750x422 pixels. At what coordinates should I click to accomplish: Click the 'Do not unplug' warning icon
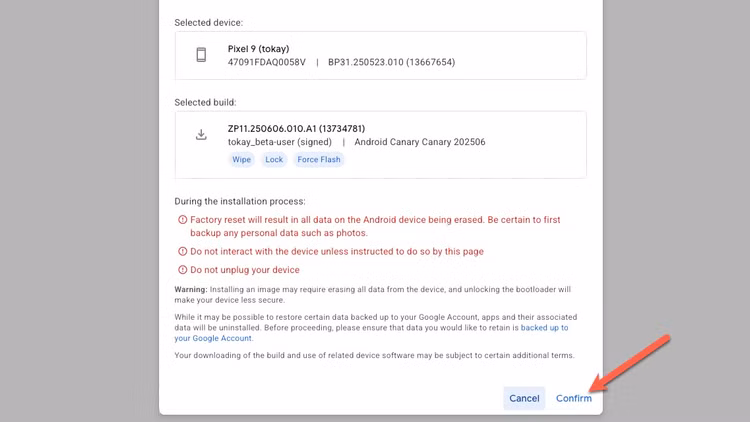click(182, 270)
